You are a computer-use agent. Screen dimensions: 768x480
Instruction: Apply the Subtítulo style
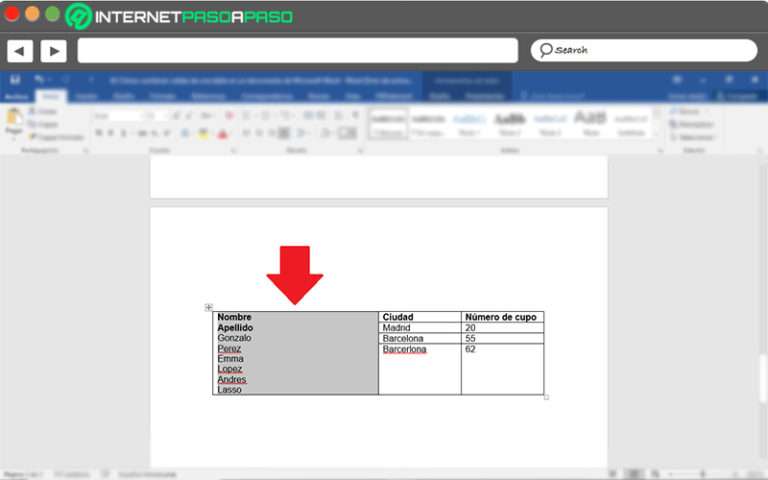coord(631,124)
